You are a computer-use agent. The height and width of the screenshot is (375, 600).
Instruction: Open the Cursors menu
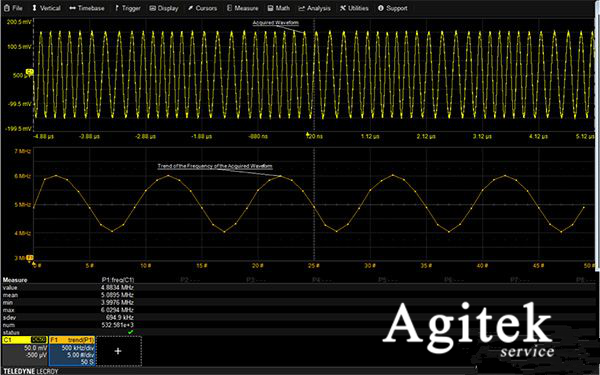coord(202,8)
